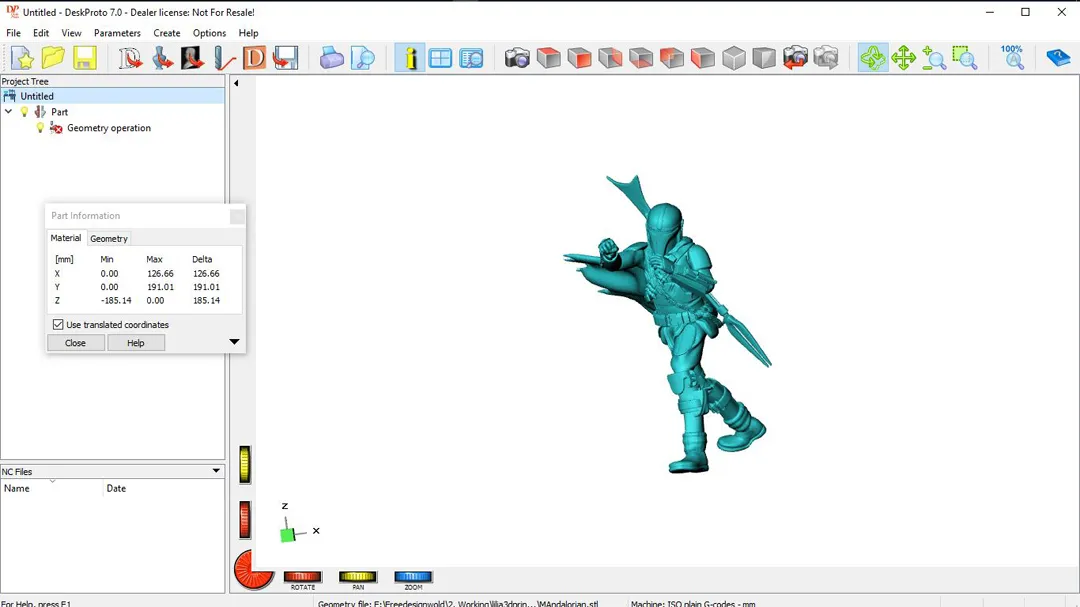
Task: Open help with the blue book icon
Action: [x=1057, y=58]
